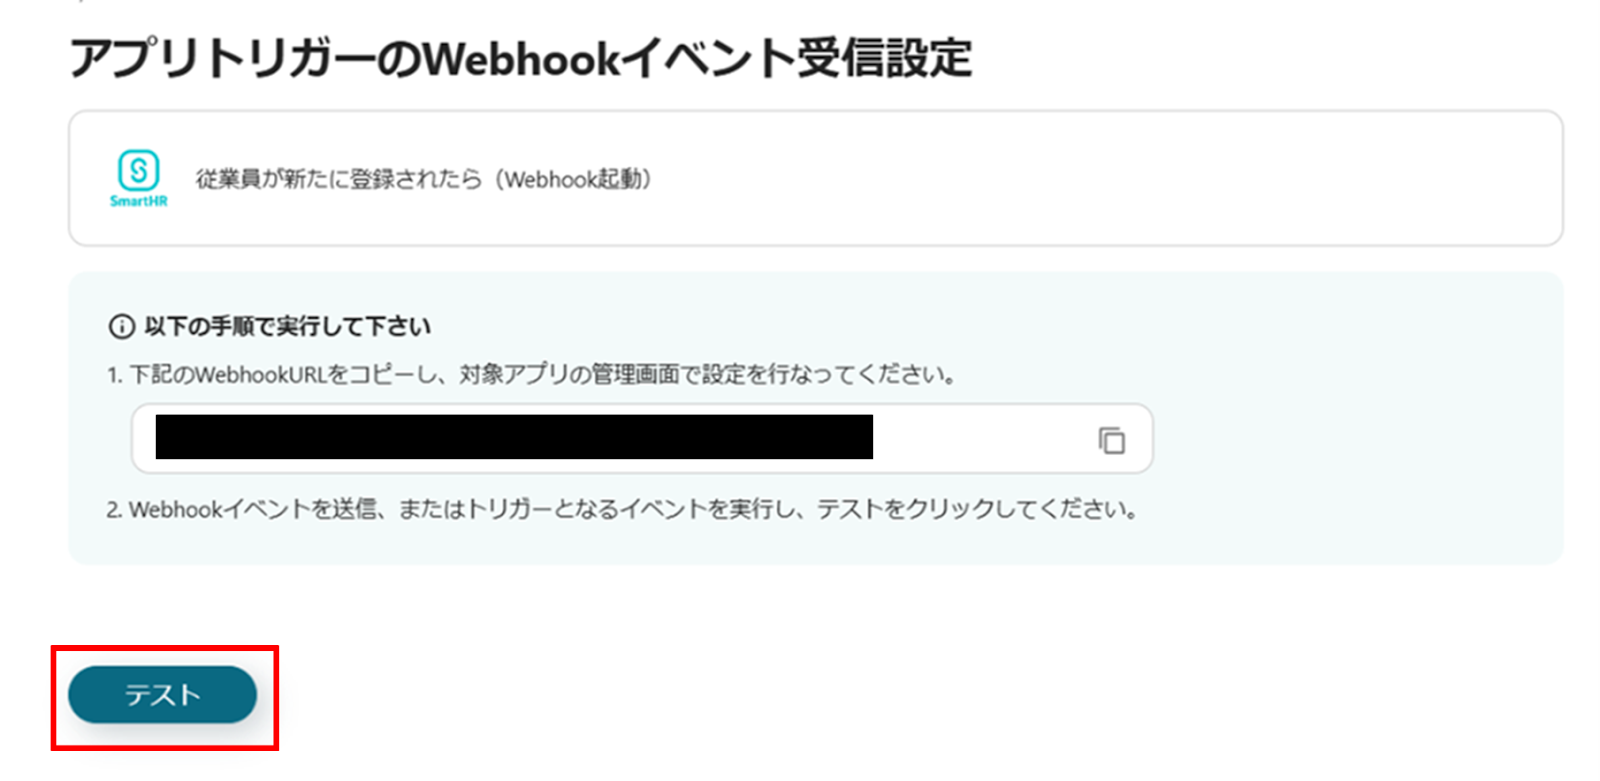Click the 従業員が新たに登録されたら trigger title
The width and height of the screenshot is (1600, 781).
(x=340, y=179)
